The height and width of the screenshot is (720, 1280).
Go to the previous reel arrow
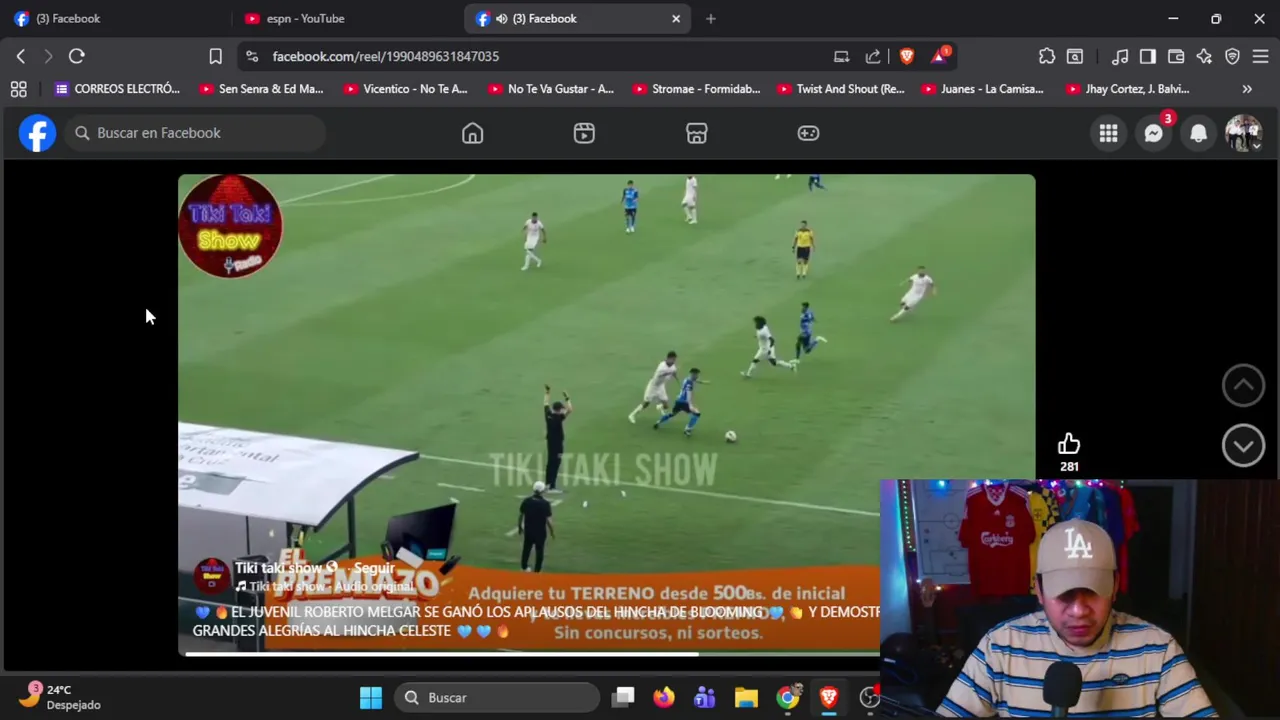[1243, 385]
